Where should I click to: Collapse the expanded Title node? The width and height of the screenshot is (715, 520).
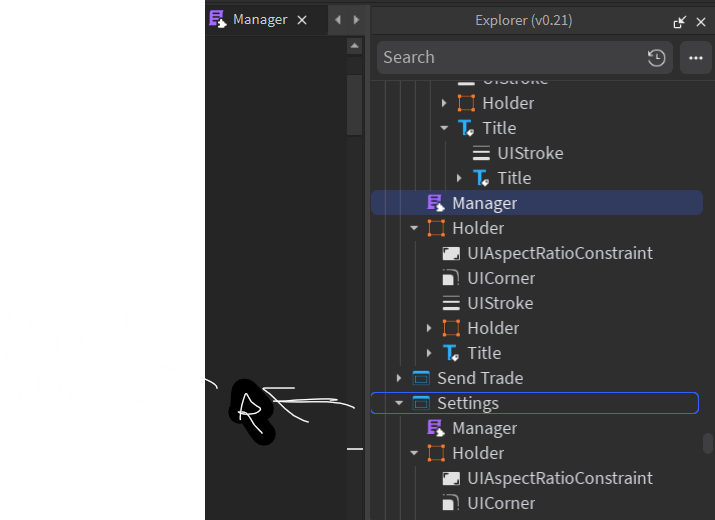[444, 128]
